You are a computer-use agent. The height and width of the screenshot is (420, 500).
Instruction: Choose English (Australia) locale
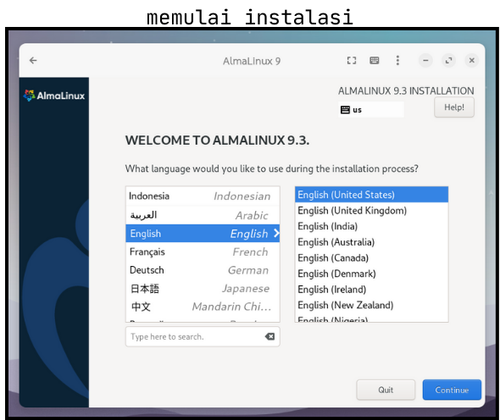(371, 242)
